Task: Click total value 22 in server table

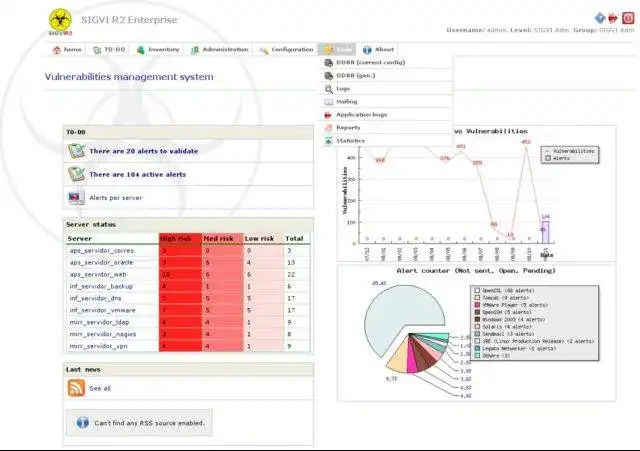Action: click(x=291, y=275)
